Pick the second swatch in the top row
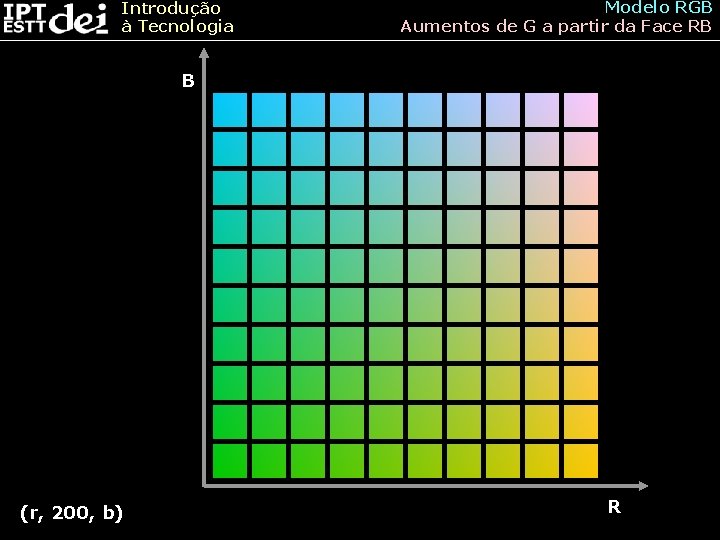Image resolution: width=720 pixels, height=540 pixels. (x=269, y=110)
